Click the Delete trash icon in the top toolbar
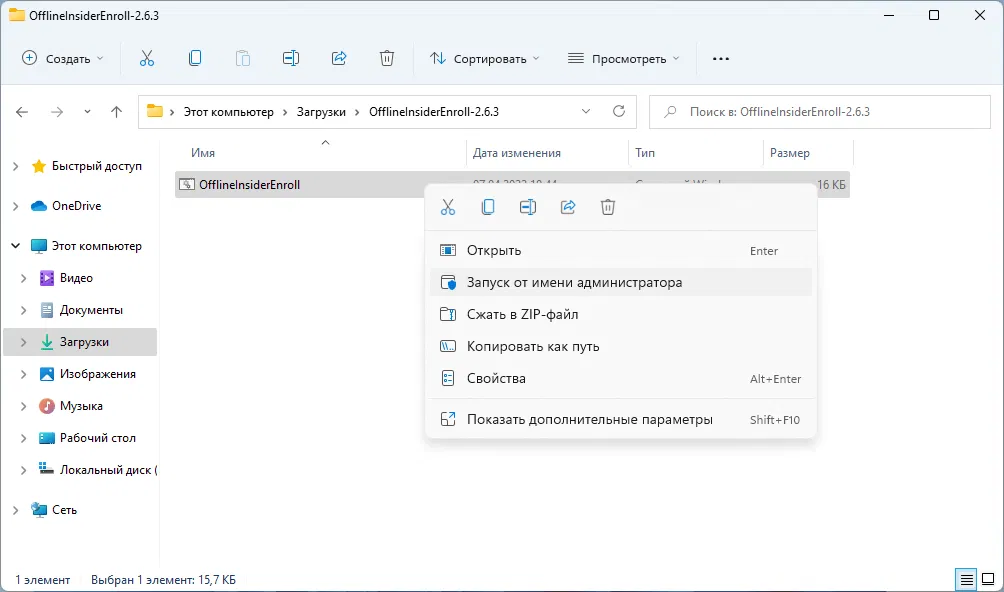 click(387, 58)
